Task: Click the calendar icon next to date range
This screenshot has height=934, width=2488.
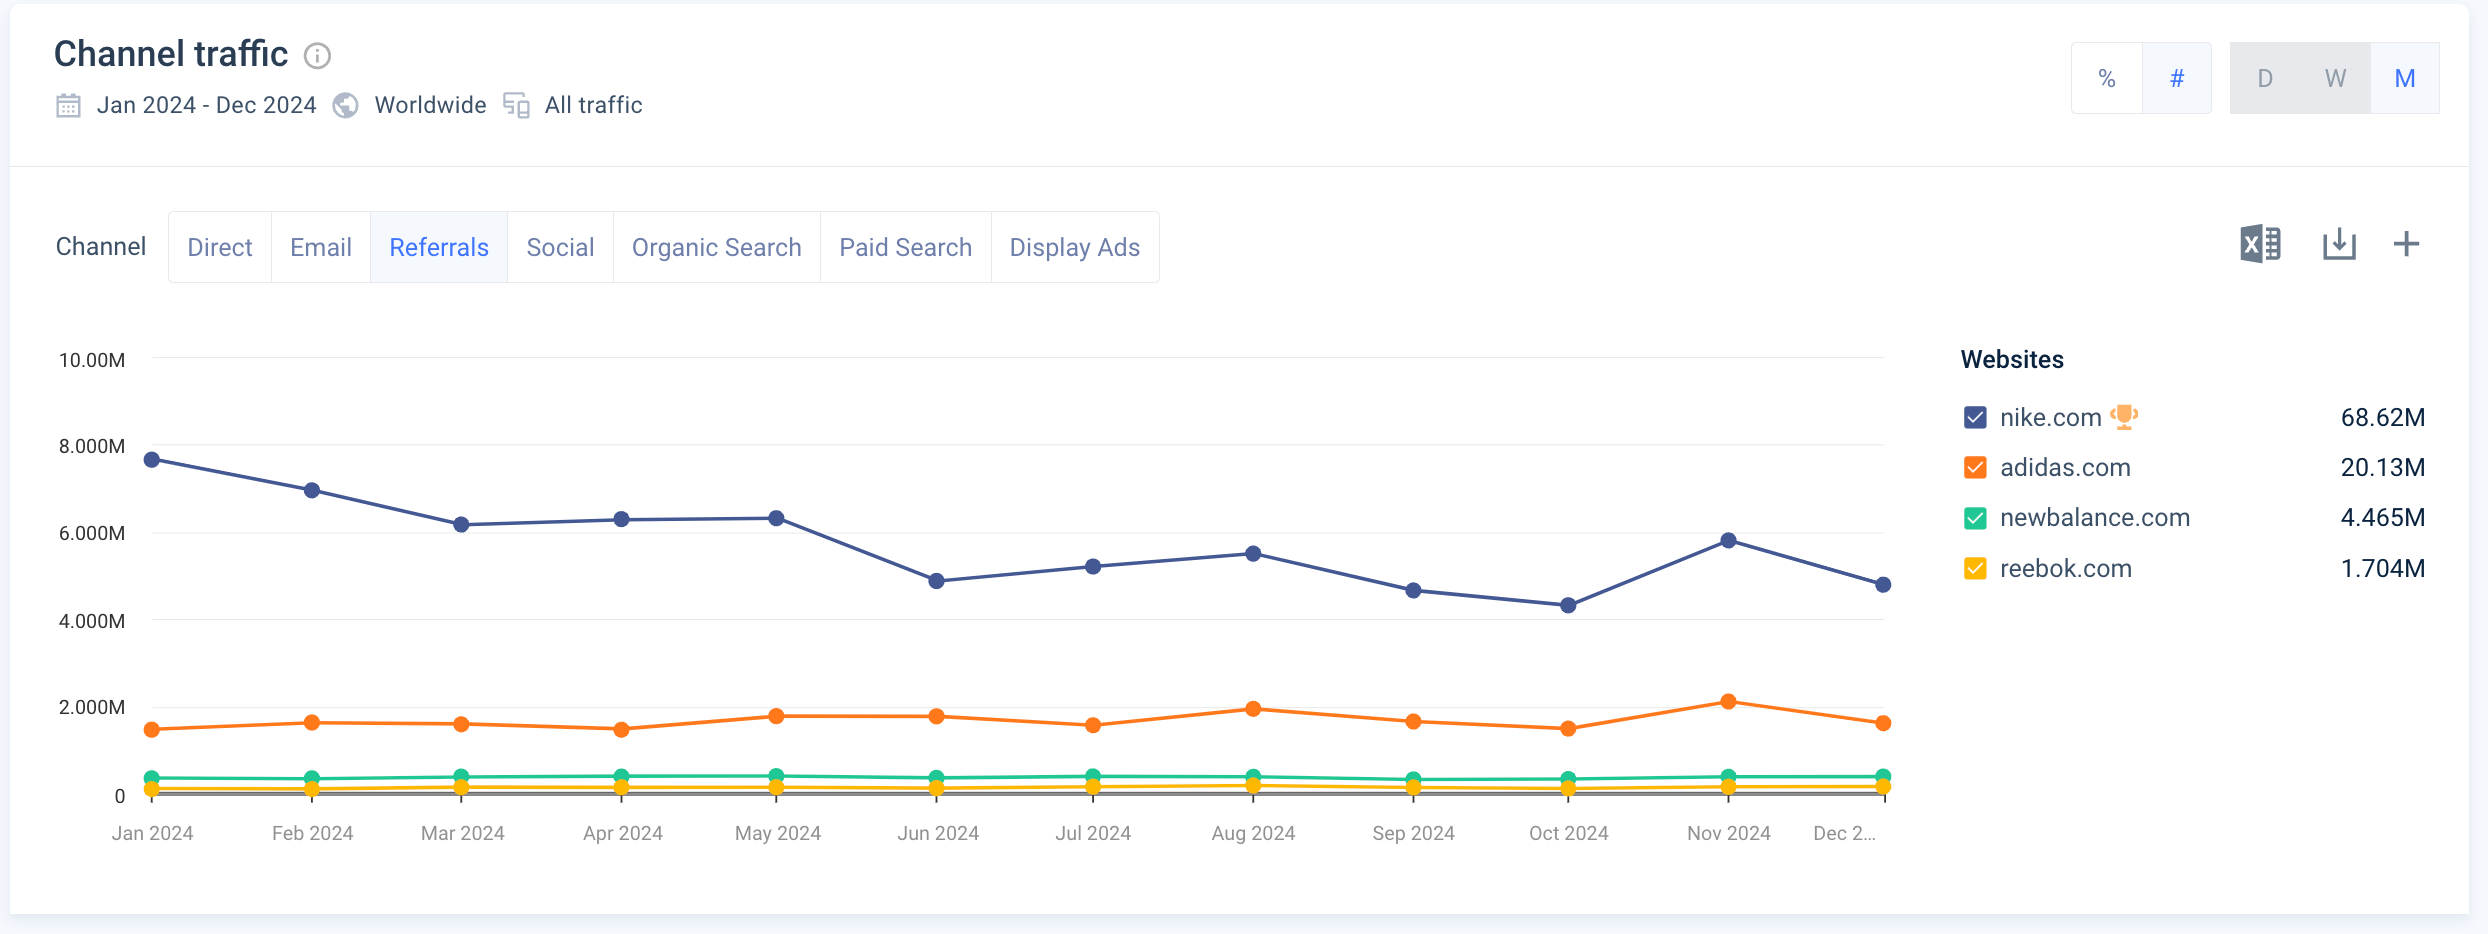Action: point(68,105)
